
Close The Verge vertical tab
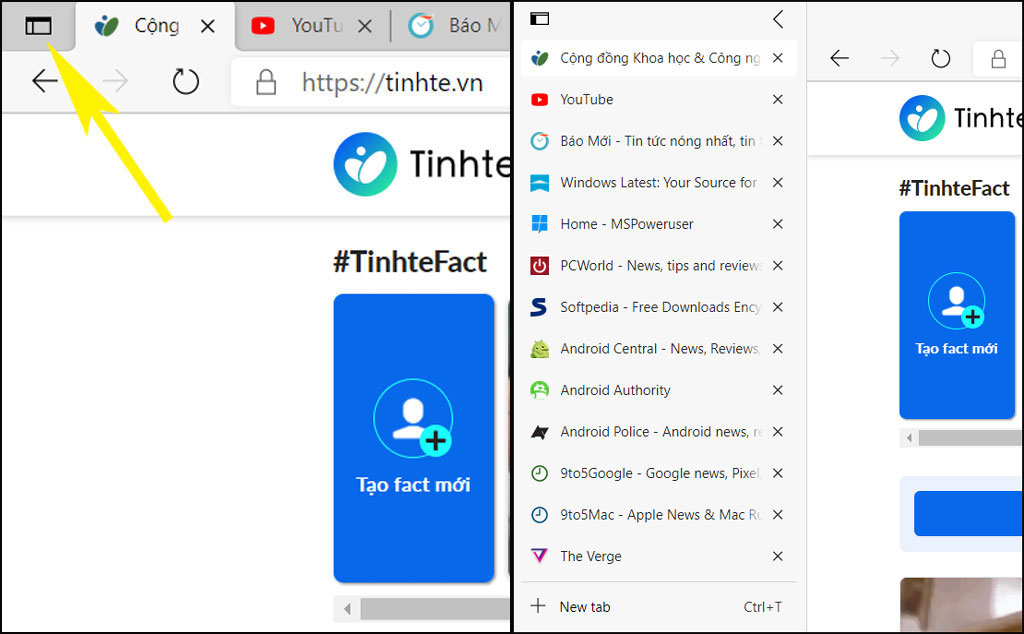tap(778, 556)
